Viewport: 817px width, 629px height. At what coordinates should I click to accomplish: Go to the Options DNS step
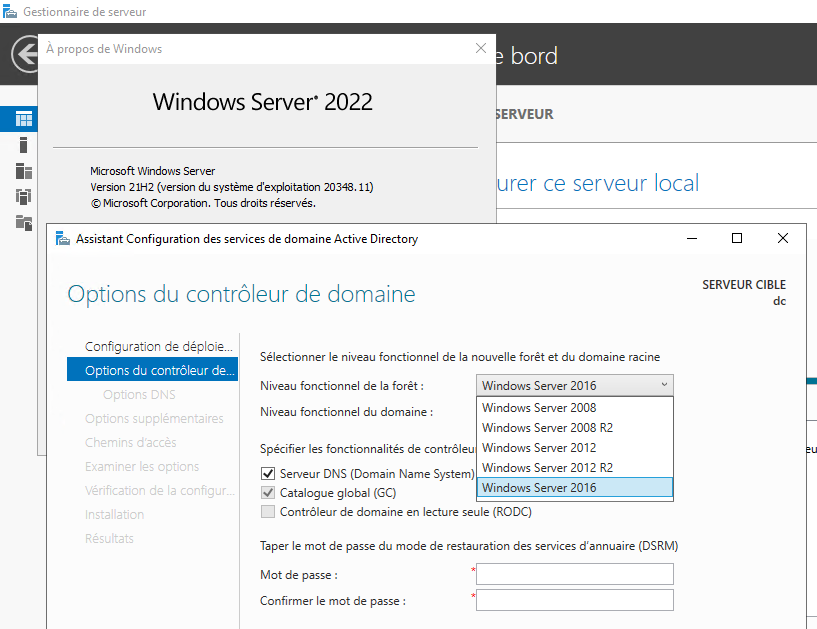tap(139, 394)
